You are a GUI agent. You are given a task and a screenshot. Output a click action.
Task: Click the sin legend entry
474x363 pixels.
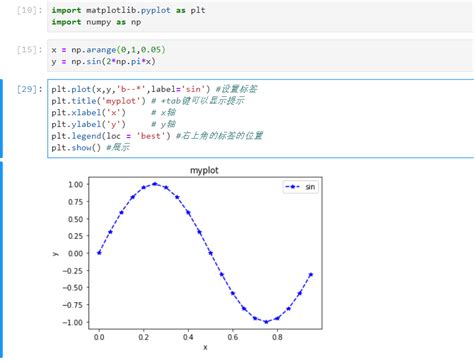pyautogui.click(x=300, y=187)
